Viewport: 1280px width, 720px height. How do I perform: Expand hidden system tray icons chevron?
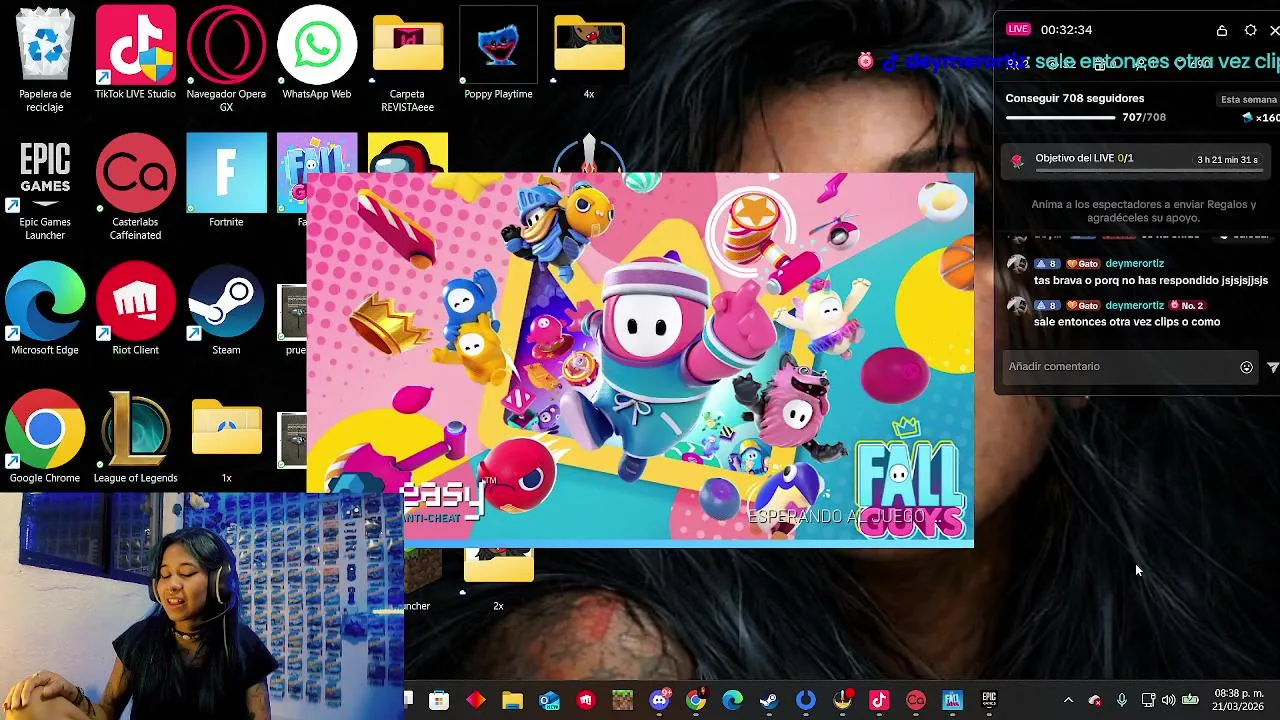point(1068,700)
